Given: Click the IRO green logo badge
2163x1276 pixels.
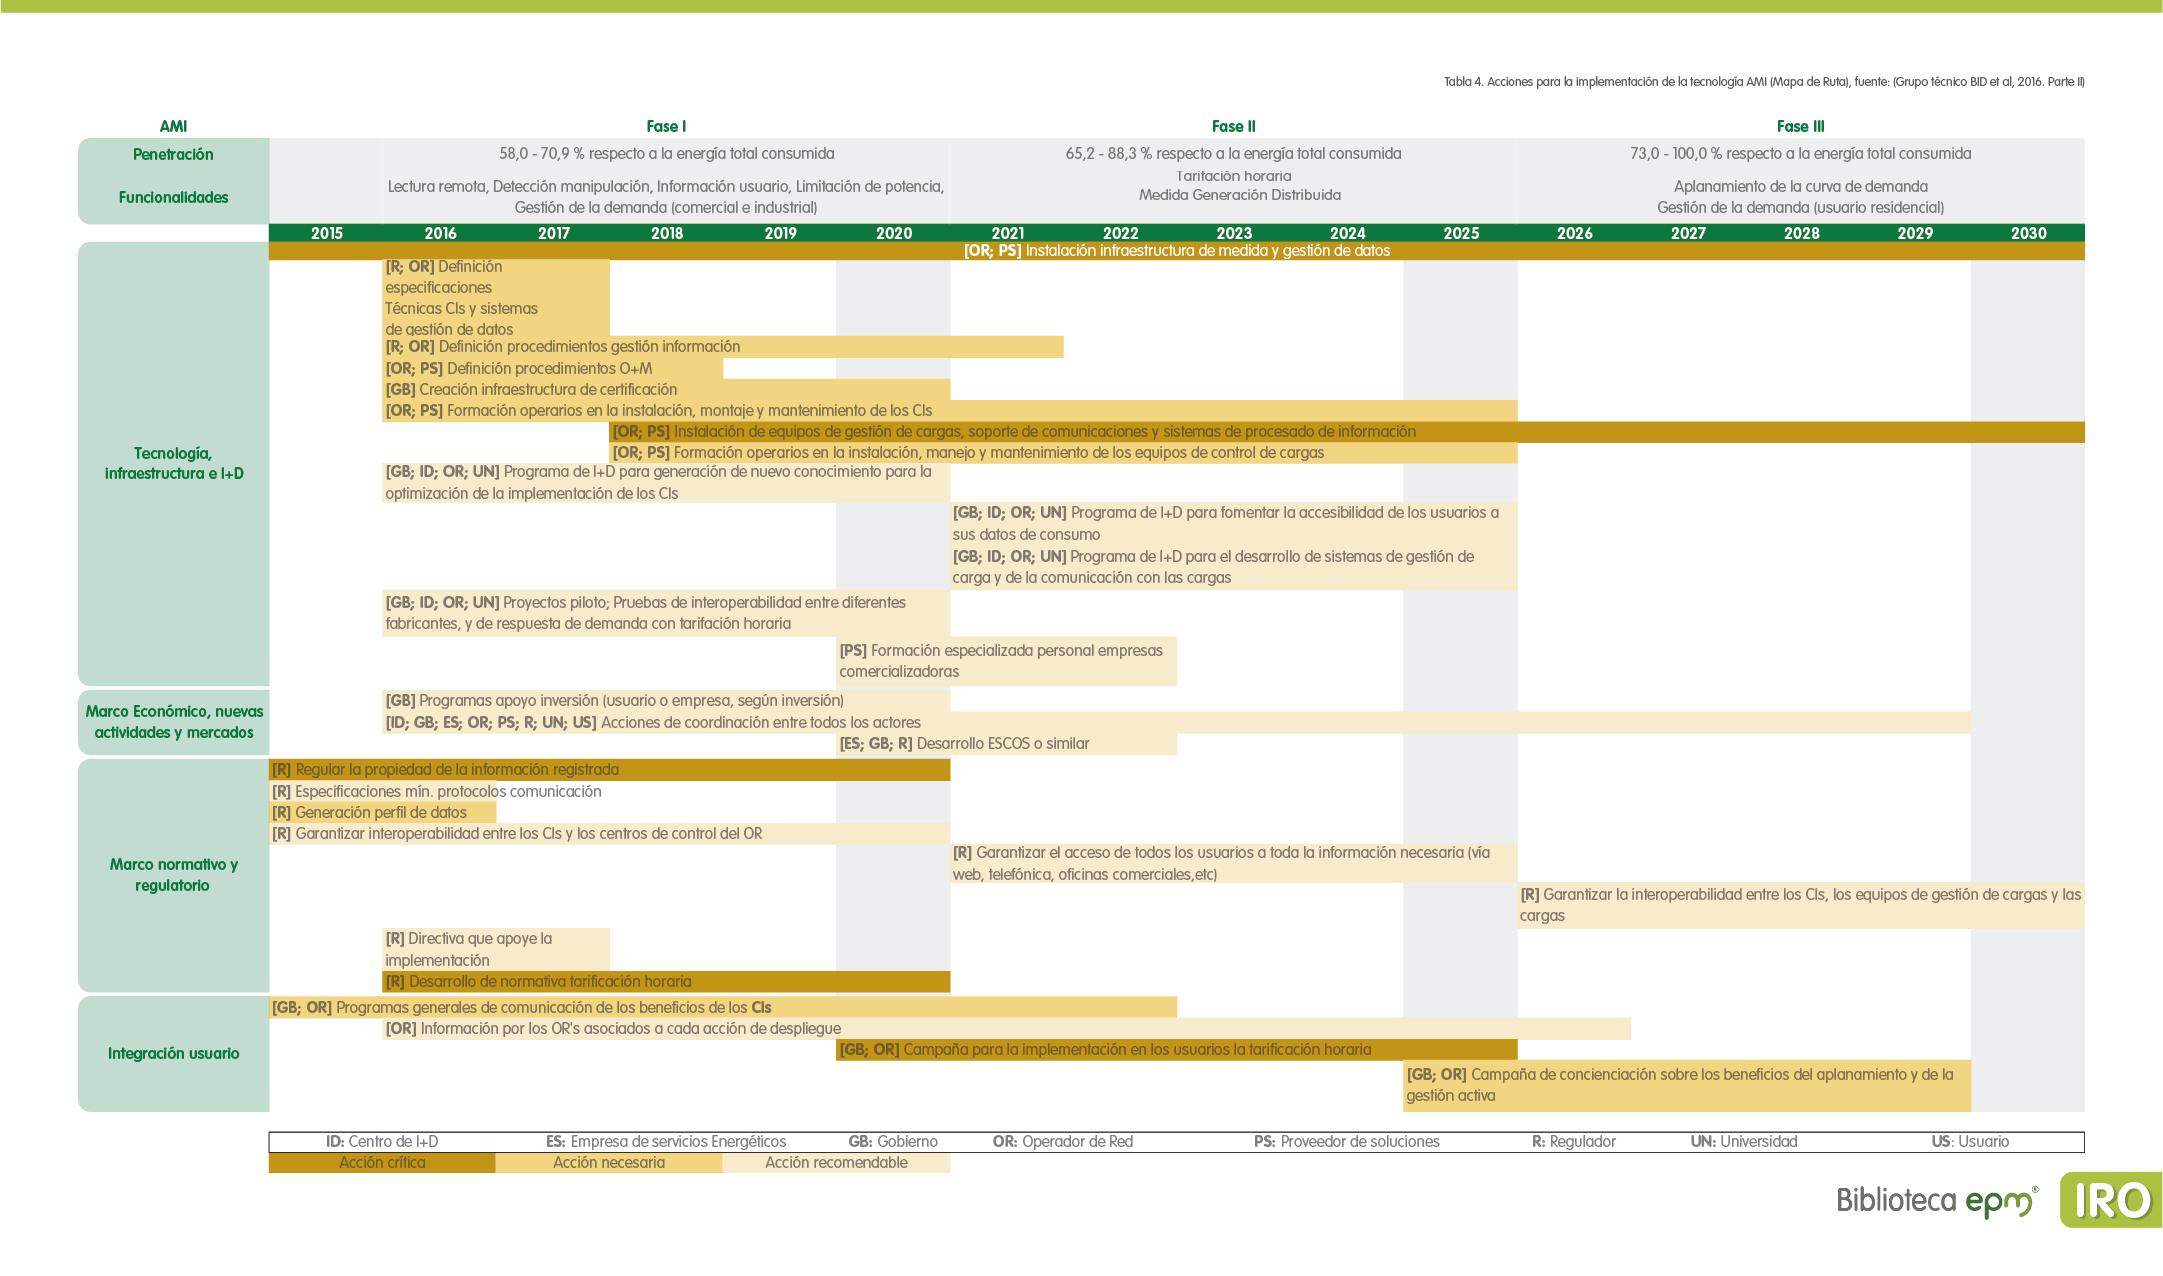Looking at the screenshot, I should (2110, 1200).
